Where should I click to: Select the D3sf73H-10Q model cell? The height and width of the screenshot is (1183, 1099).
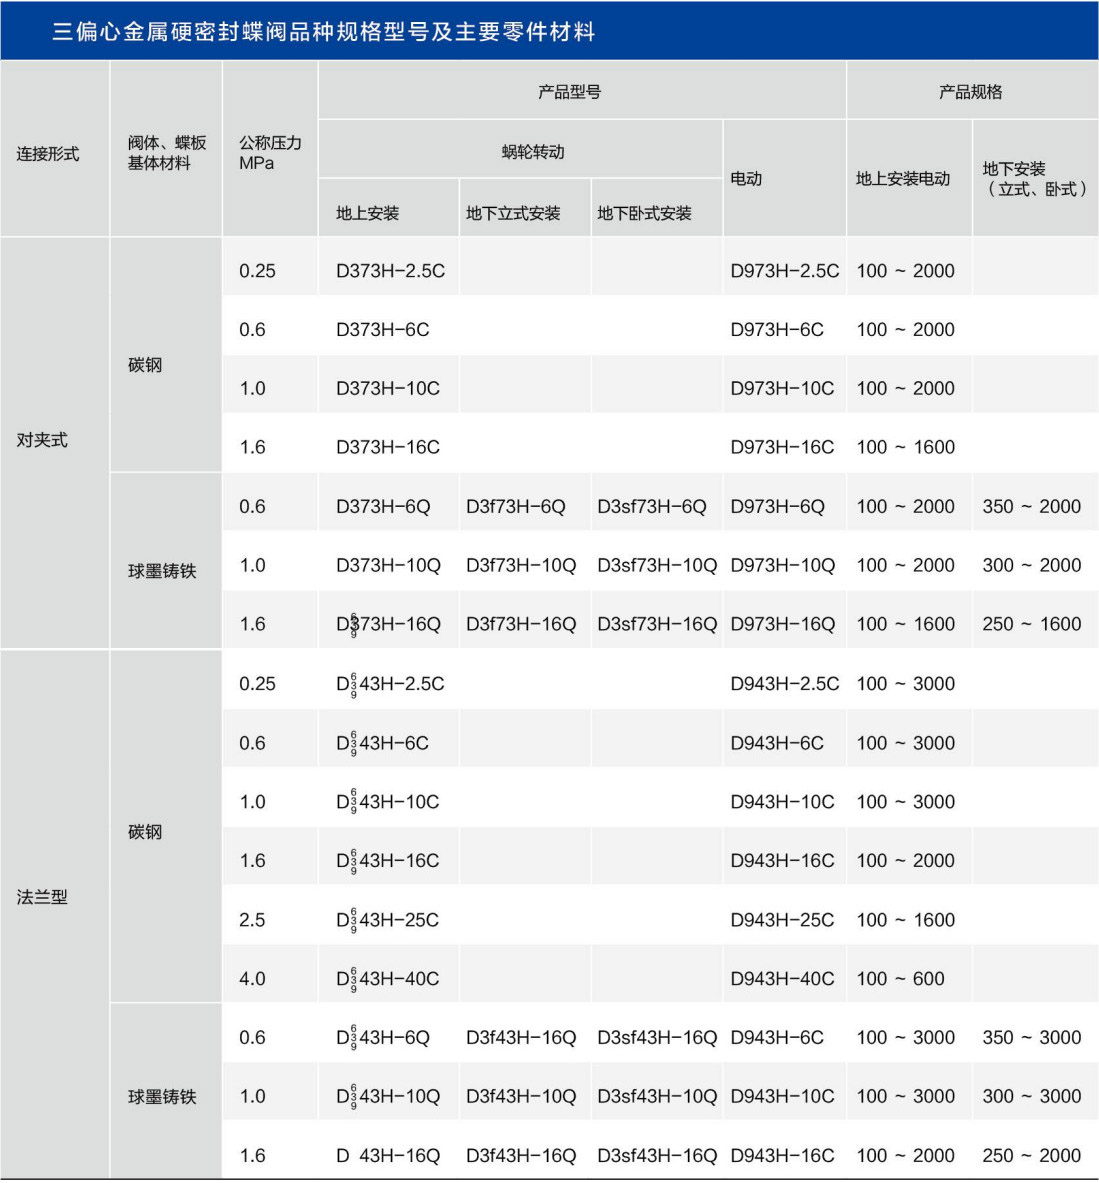(656, 566)
